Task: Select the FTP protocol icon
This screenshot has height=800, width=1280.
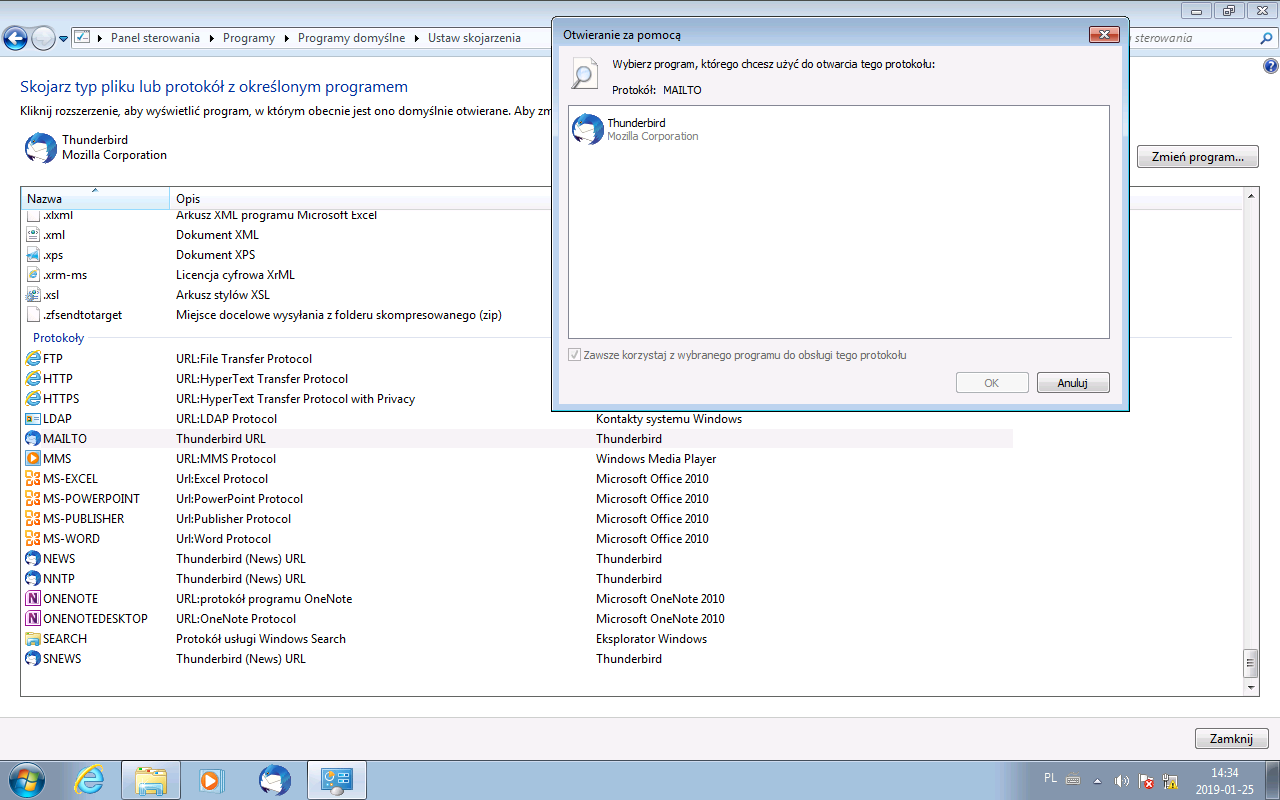Action: click(33, 359)
